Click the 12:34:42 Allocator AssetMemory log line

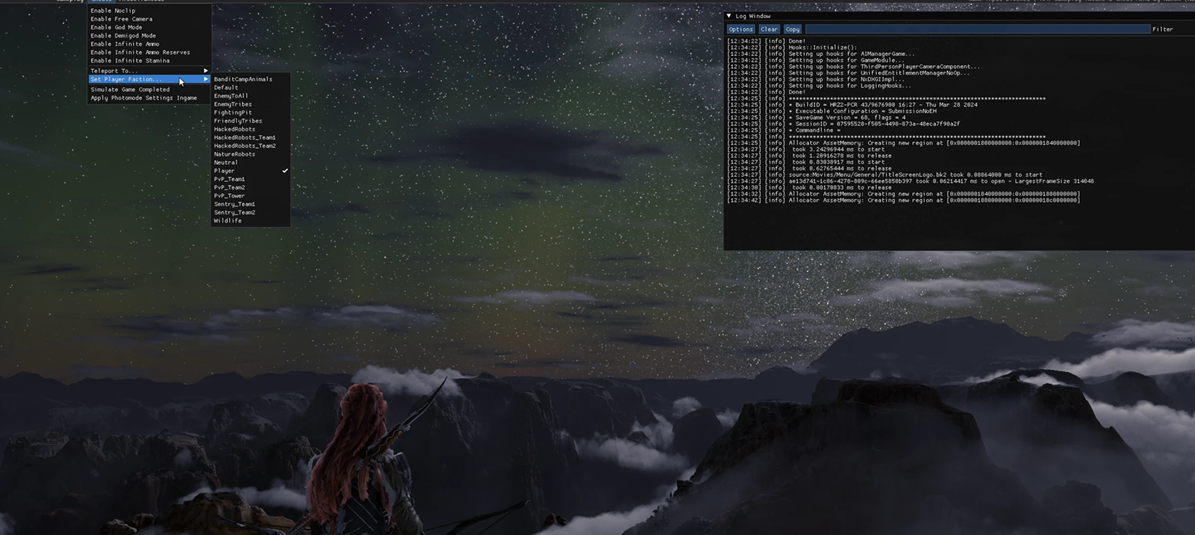coord(904,200)
